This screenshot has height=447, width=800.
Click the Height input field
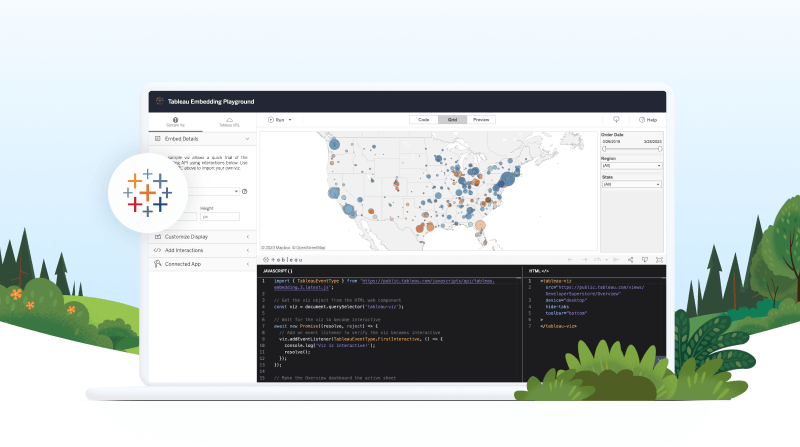tap(220, 216)
